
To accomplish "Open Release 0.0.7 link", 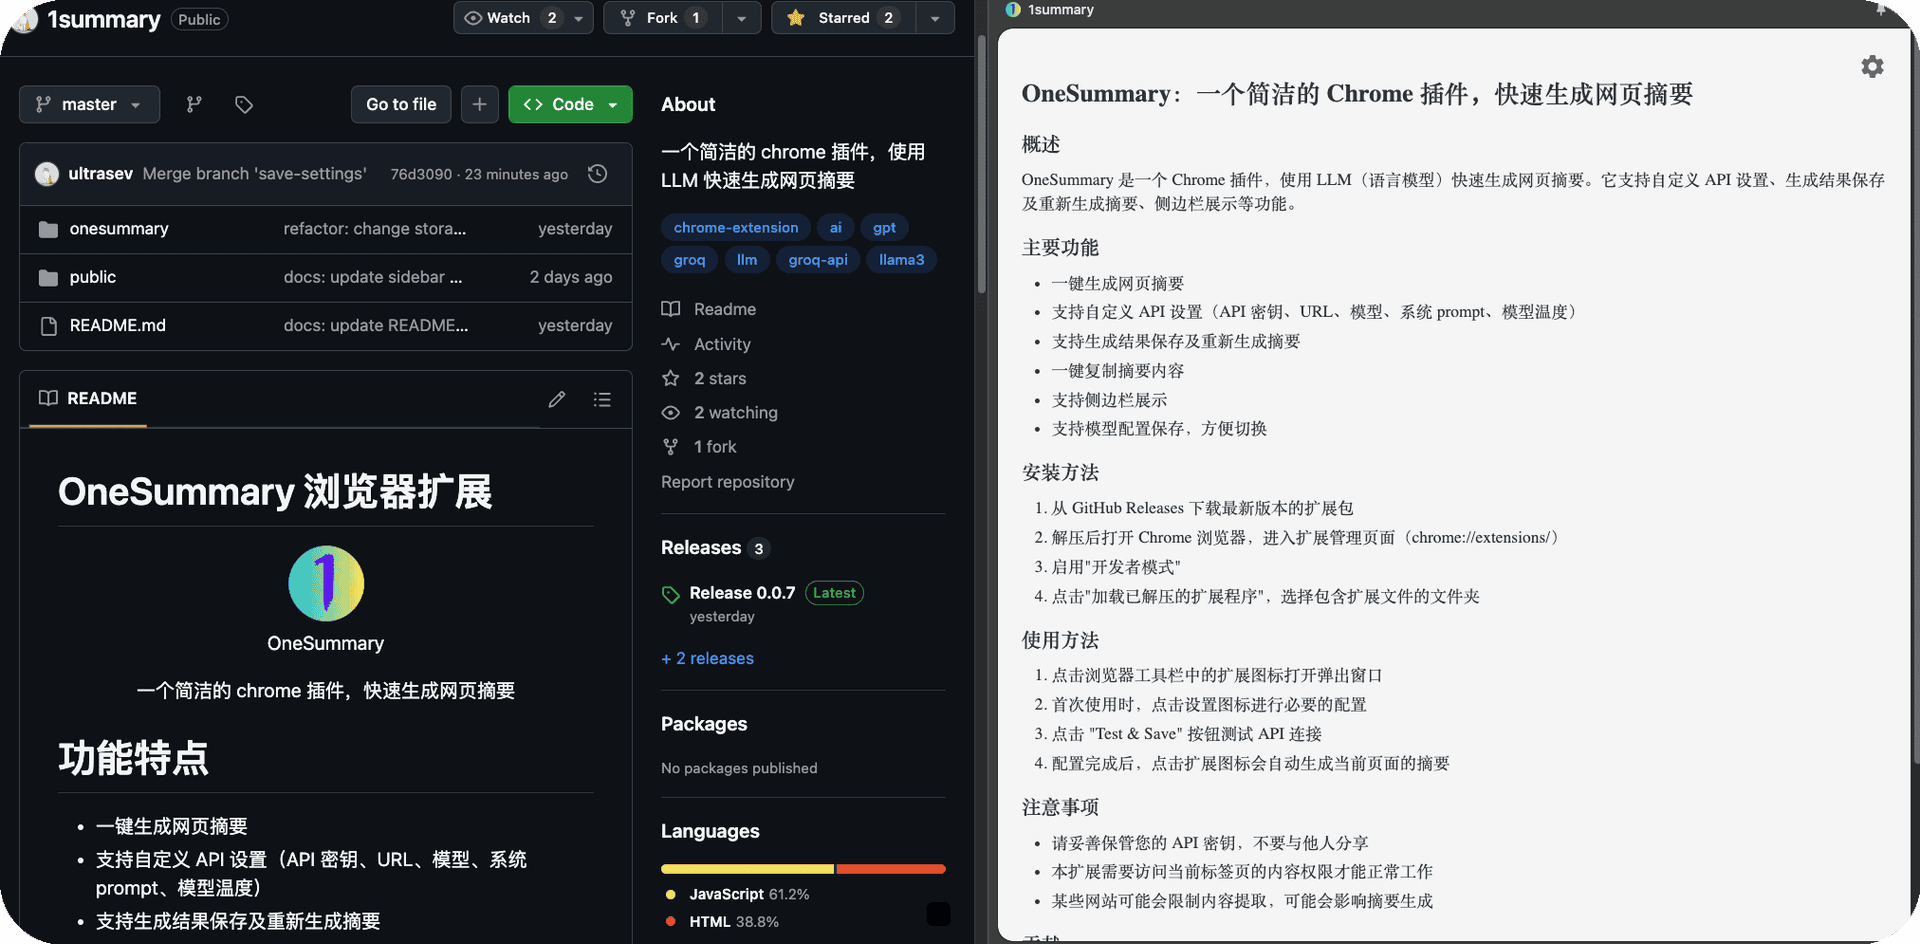I will click(x=742, y=593).
